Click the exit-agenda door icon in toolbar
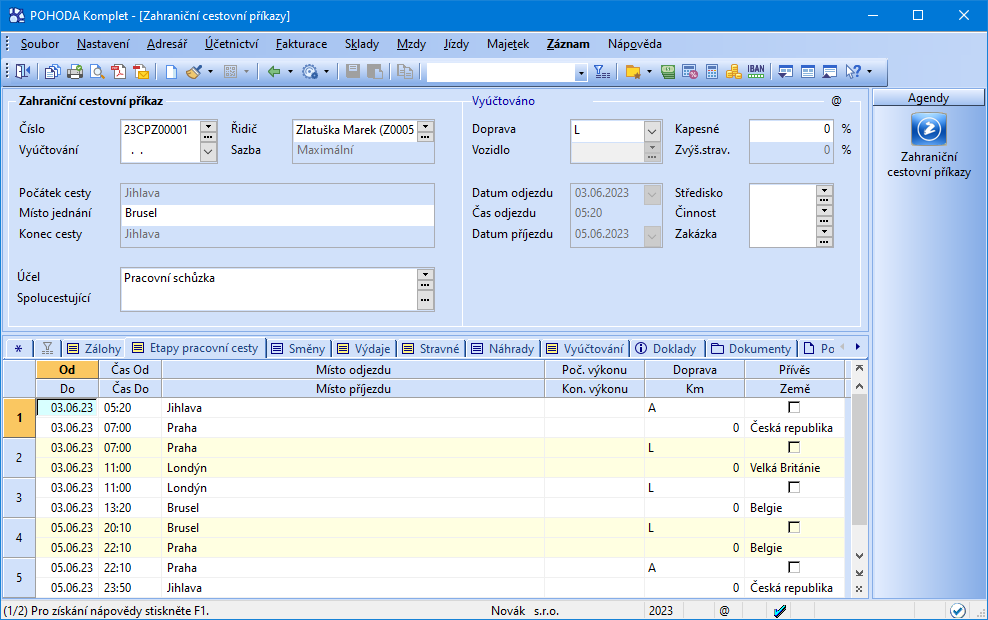The image size is (988, 620). [23, 71]
